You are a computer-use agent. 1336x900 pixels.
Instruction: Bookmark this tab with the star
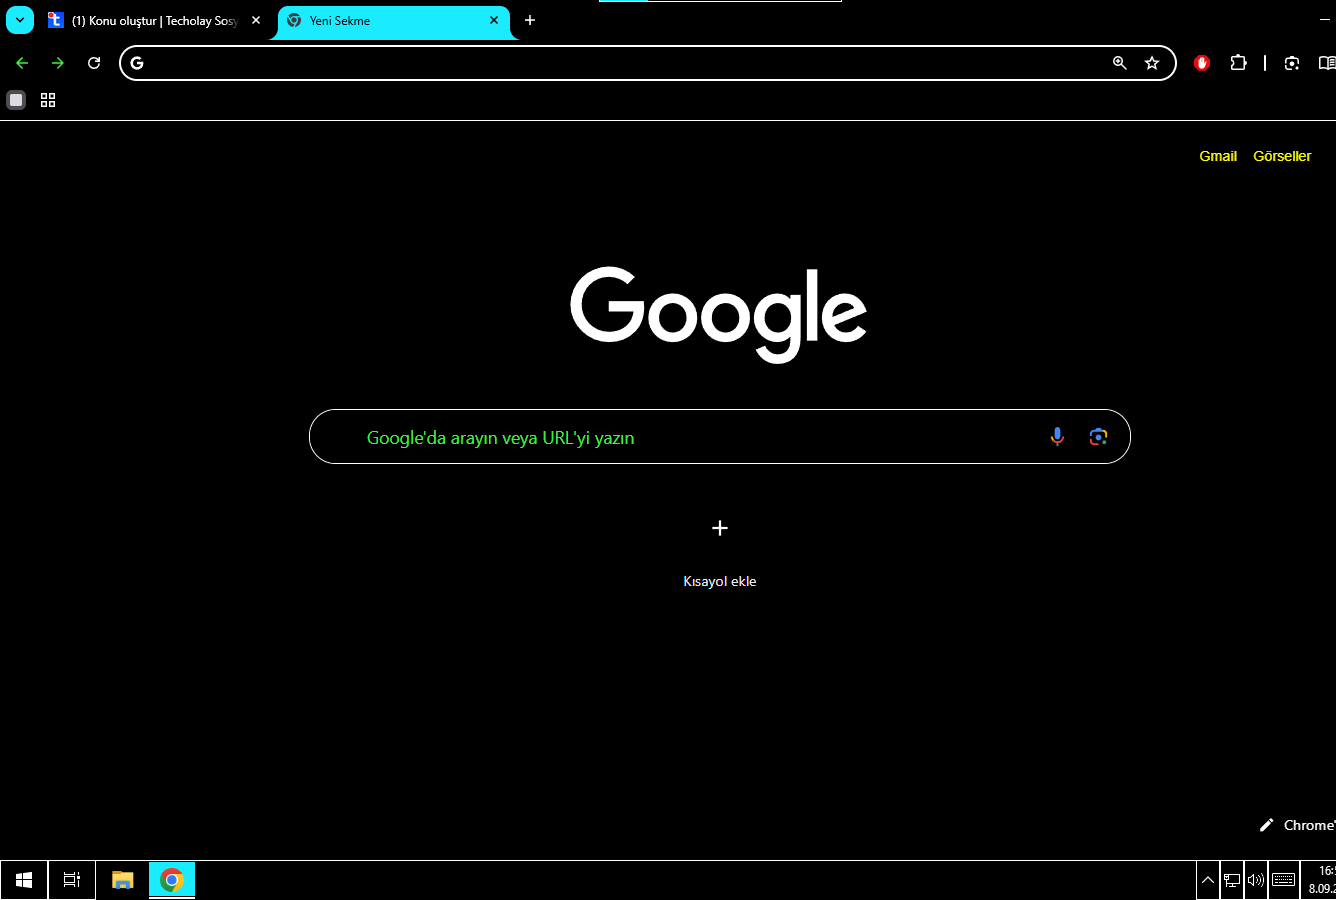1152,63
